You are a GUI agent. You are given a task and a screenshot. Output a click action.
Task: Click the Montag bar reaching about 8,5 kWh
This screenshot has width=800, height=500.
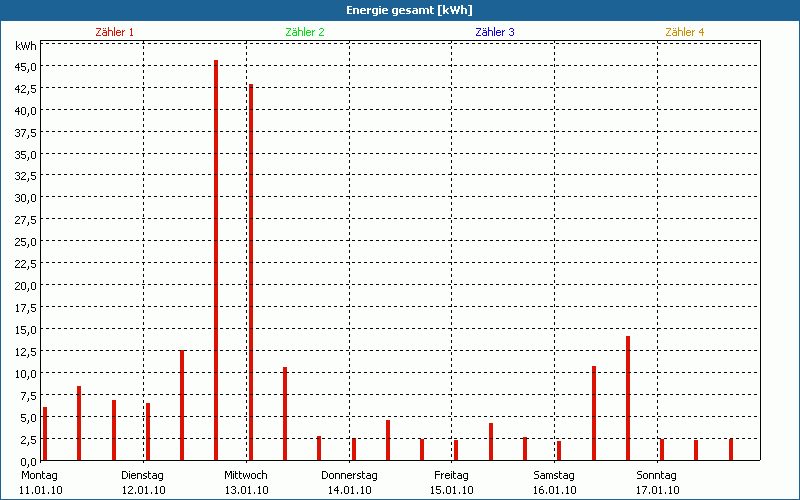(79, 423)
